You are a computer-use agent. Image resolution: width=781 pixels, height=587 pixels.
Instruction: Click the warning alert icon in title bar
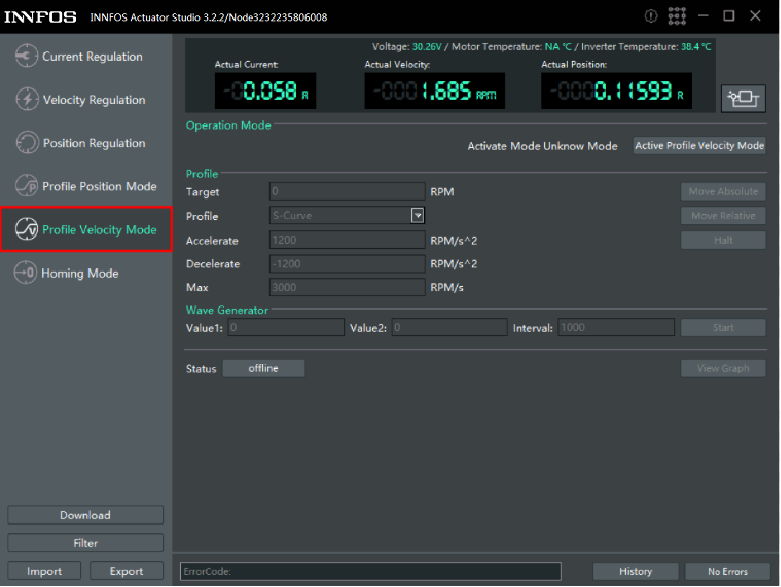(651, 16)
